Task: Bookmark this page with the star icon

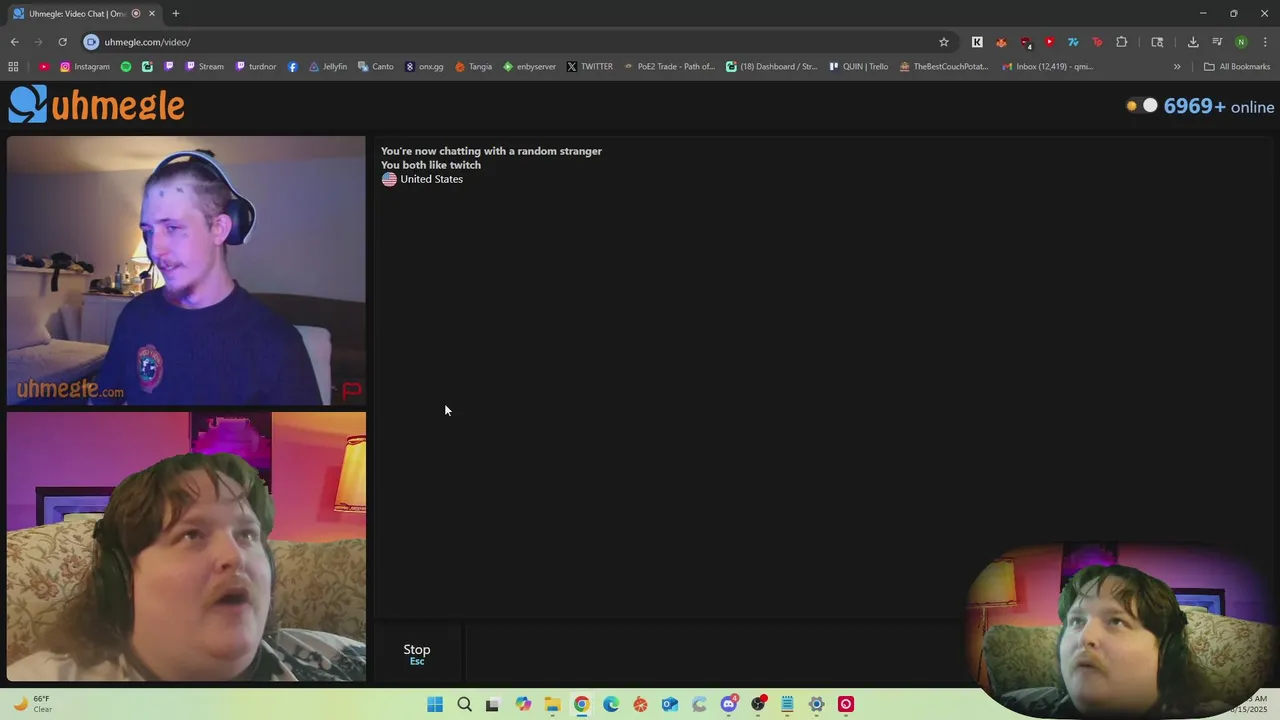Action: [943, 42]
